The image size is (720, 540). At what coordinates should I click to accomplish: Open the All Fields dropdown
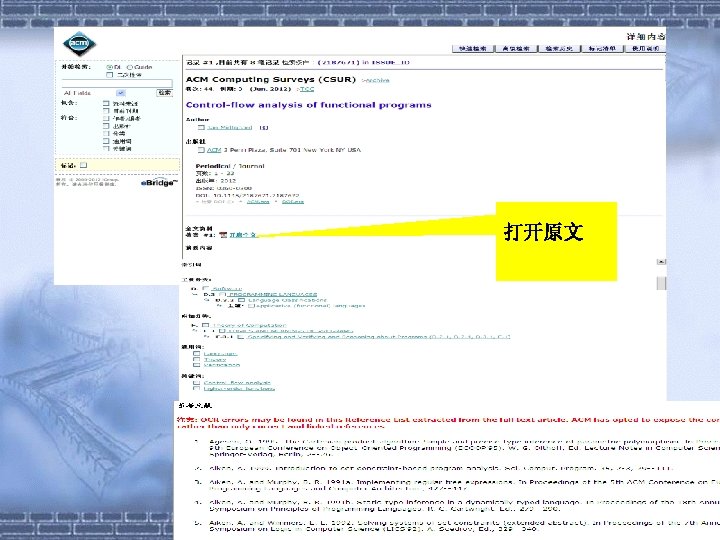coord(94,93)
